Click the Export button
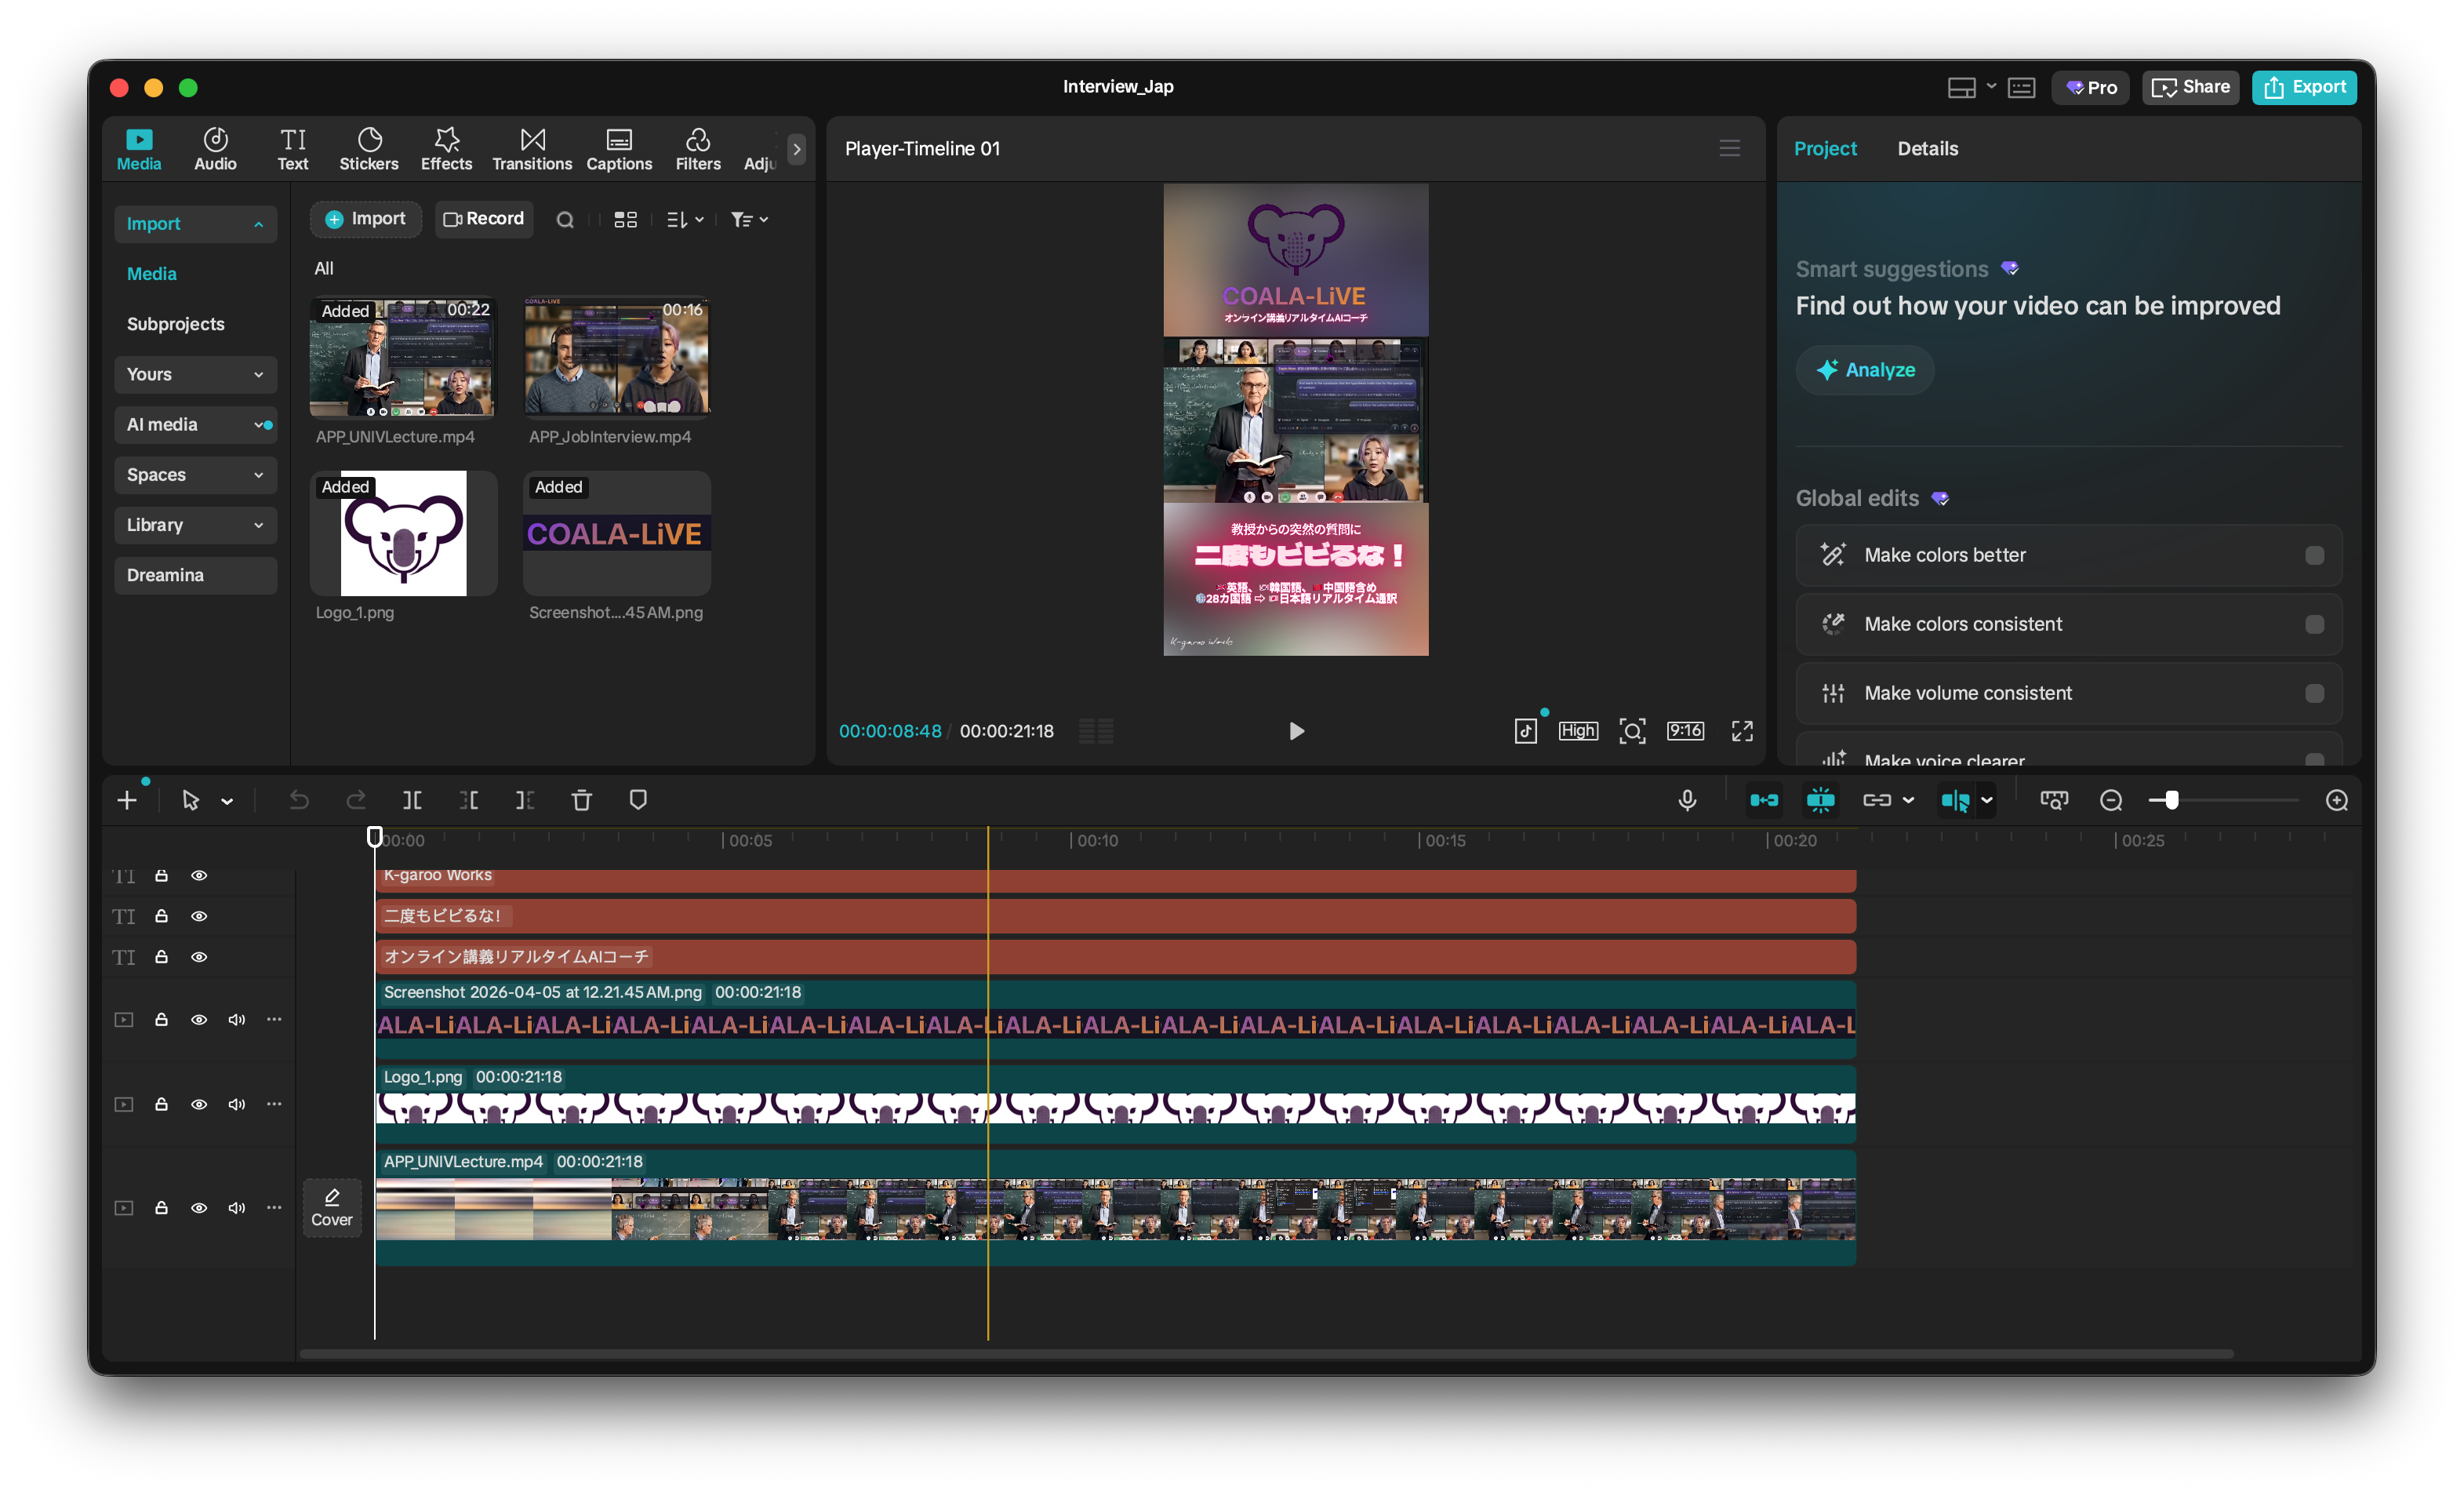2464x1492 pixels. pyautogui.click(x=2303, y=87)
